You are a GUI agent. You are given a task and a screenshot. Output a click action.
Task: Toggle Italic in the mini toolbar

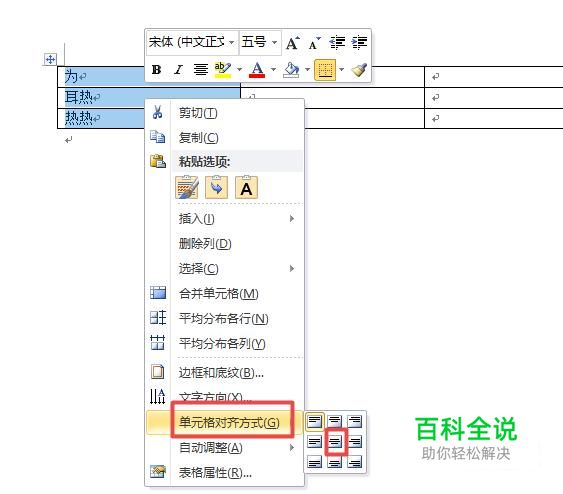(178, 69)
